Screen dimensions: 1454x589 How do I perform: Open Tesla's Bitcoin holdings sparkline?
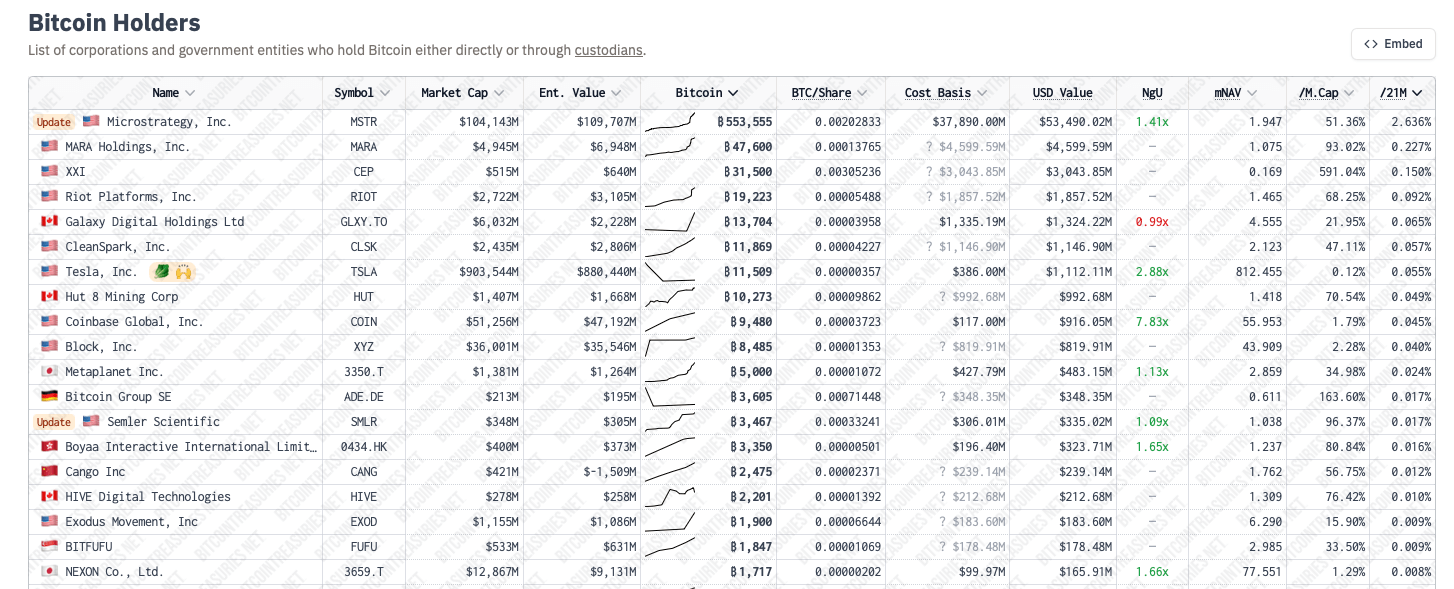(670, 272)
